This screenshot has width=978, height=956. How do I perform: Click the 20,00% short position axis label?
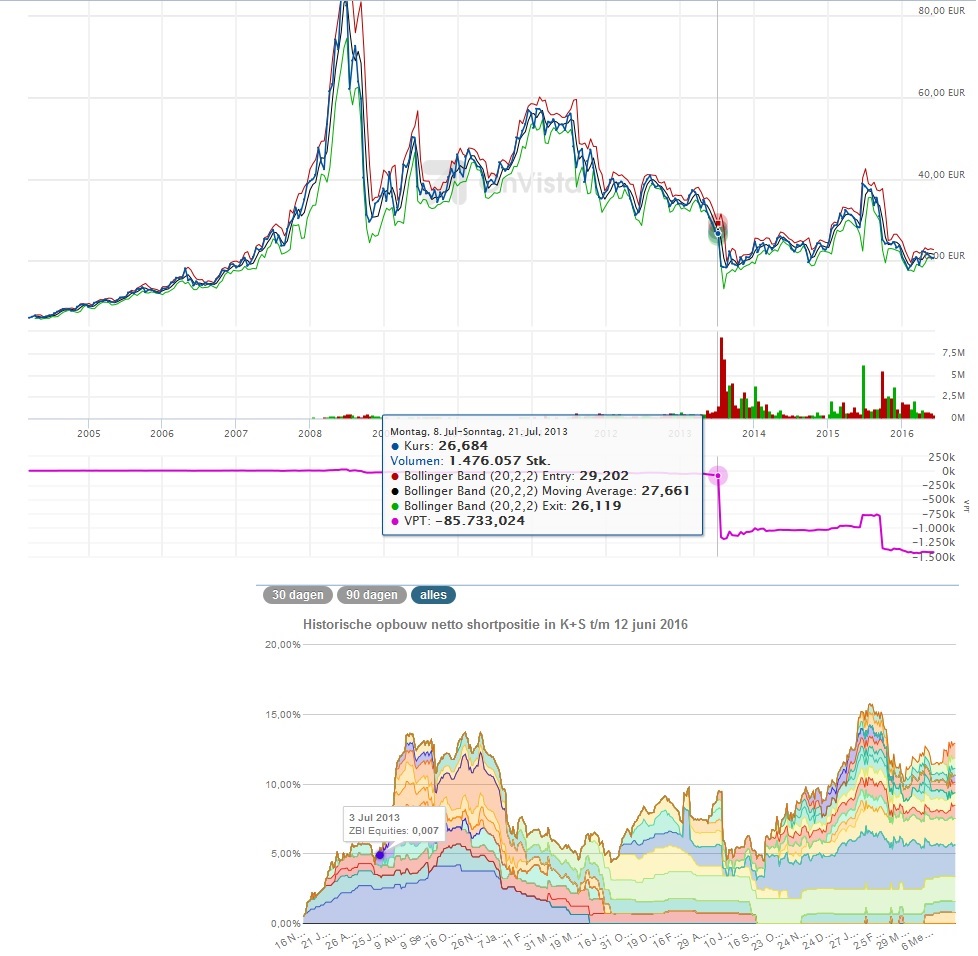[283, 645]
